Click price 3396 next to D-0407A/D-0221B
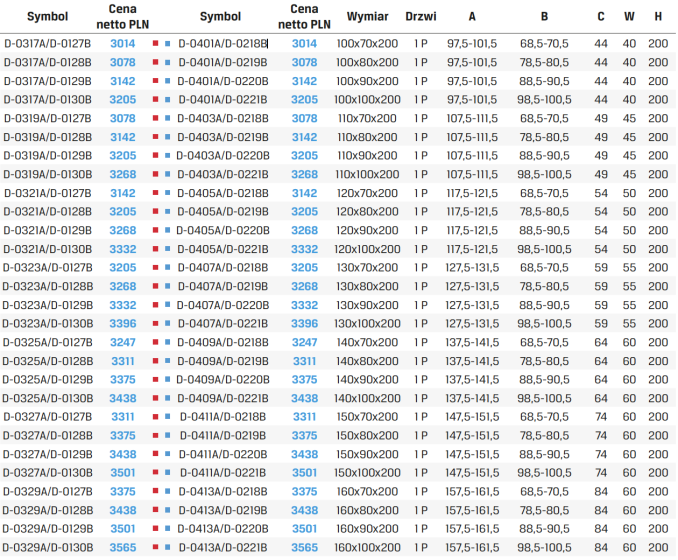This screenshot has width=678, height=560. [304, 323]
